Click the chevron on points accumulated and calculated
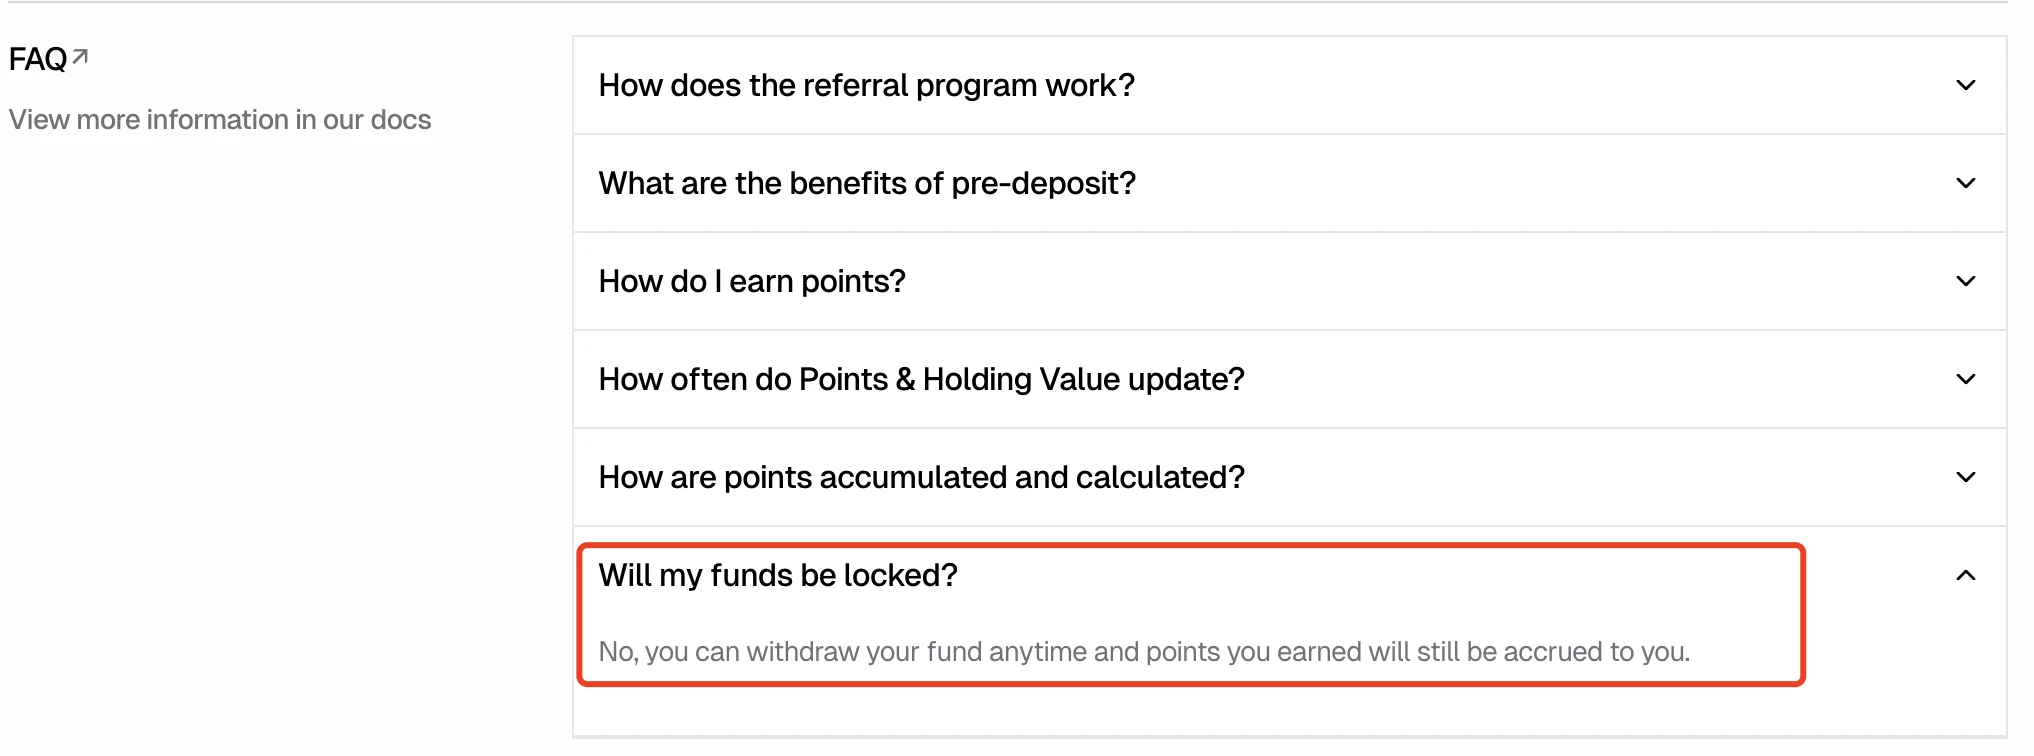The image size is (2034, 756). 1966,477
